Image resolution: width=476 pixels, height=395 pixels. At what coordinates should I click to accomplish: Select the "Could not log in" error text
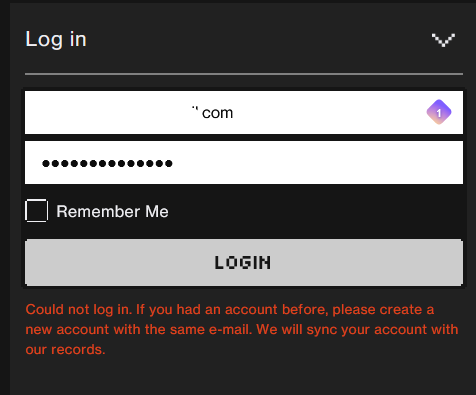click(77, 310)
